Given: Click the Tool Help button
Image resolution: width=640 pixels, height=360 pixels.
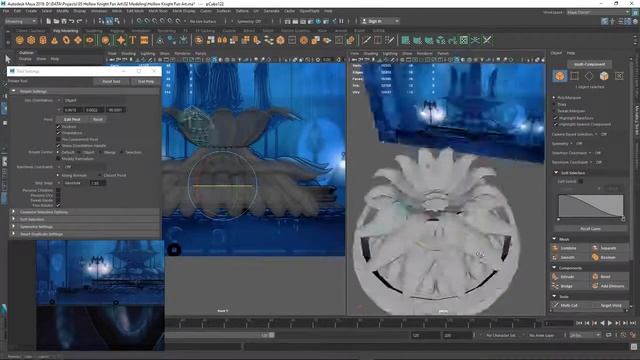Looking at the screenshot, I should 146,82.
